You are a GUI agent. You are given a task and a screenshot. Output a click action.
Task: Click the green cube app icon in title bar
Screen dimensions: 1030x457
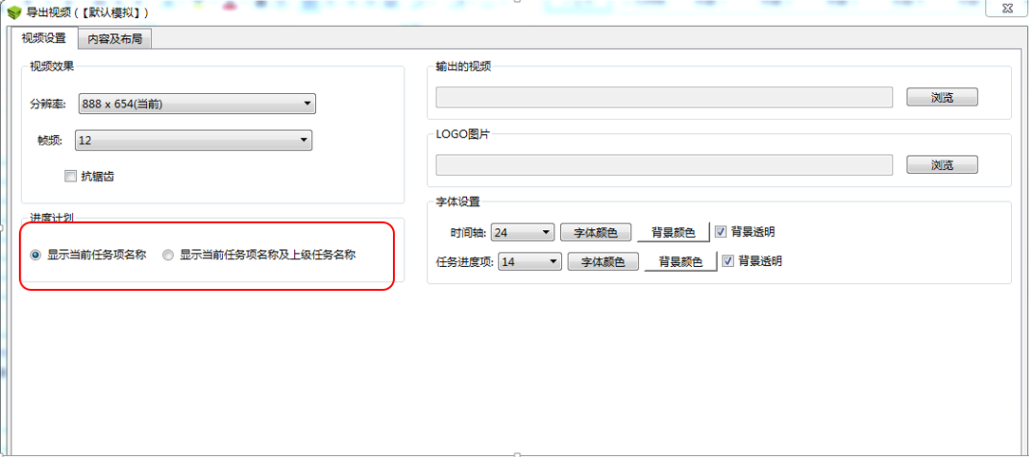point(14,12)
